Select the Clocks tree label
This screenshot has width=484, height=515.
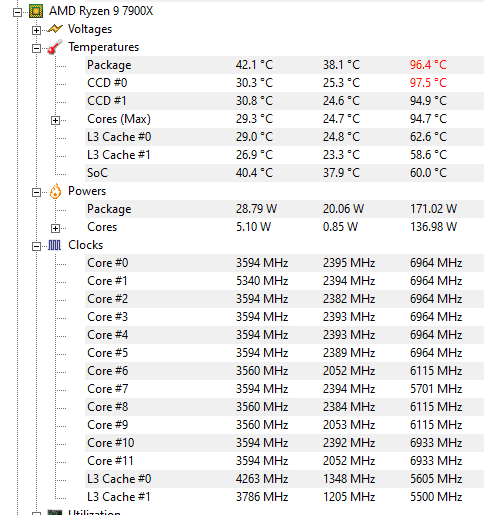coord(86,245)
